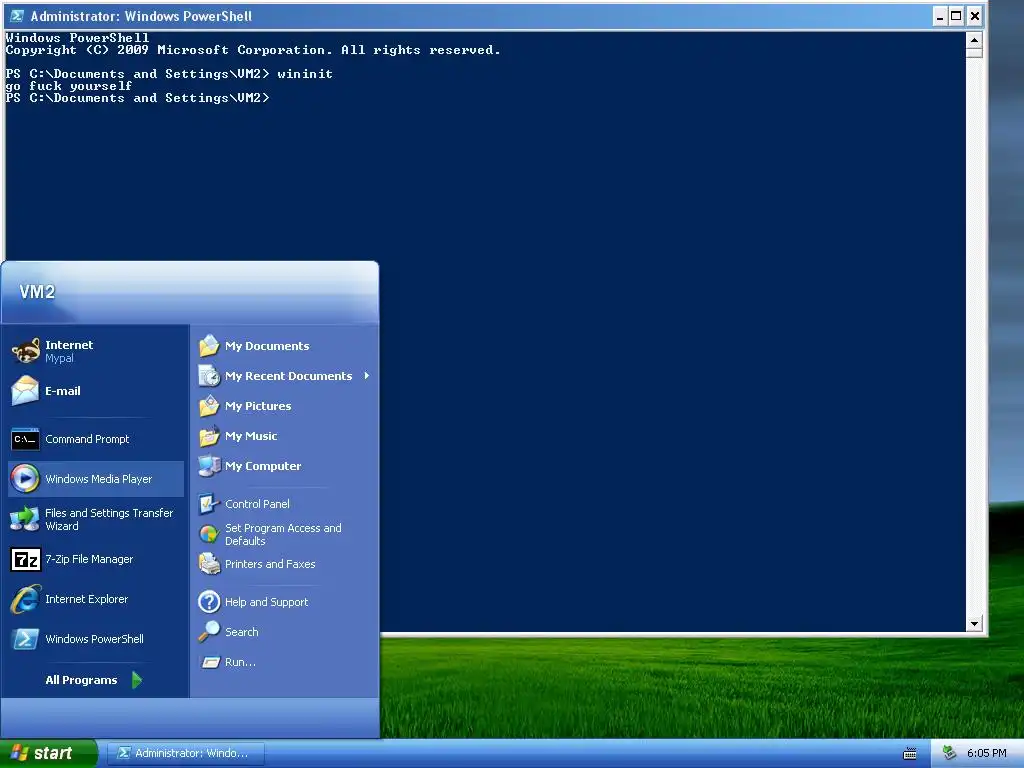
Task: Select My Pictures menu entry
Action: pos(258,406)
